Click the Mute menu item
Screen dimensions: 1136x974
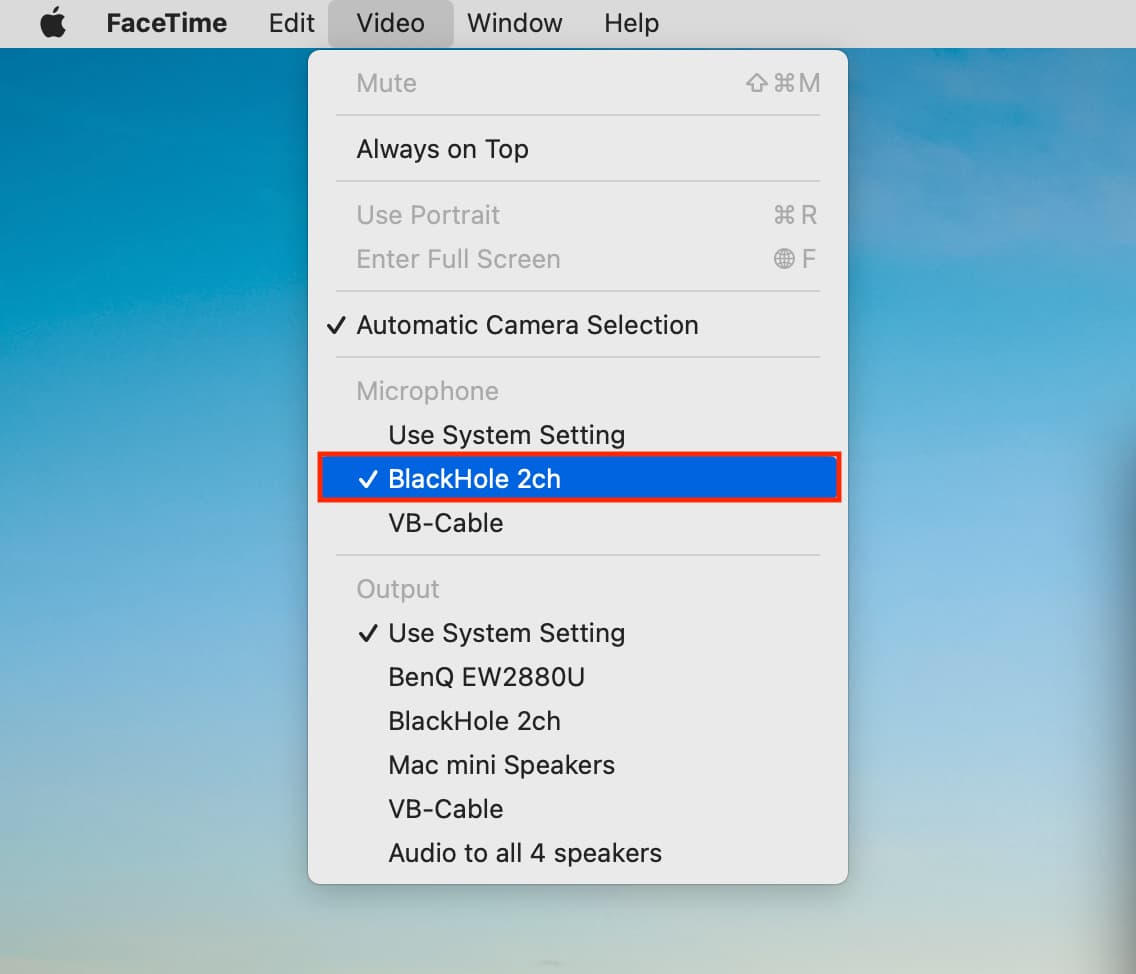577,83
